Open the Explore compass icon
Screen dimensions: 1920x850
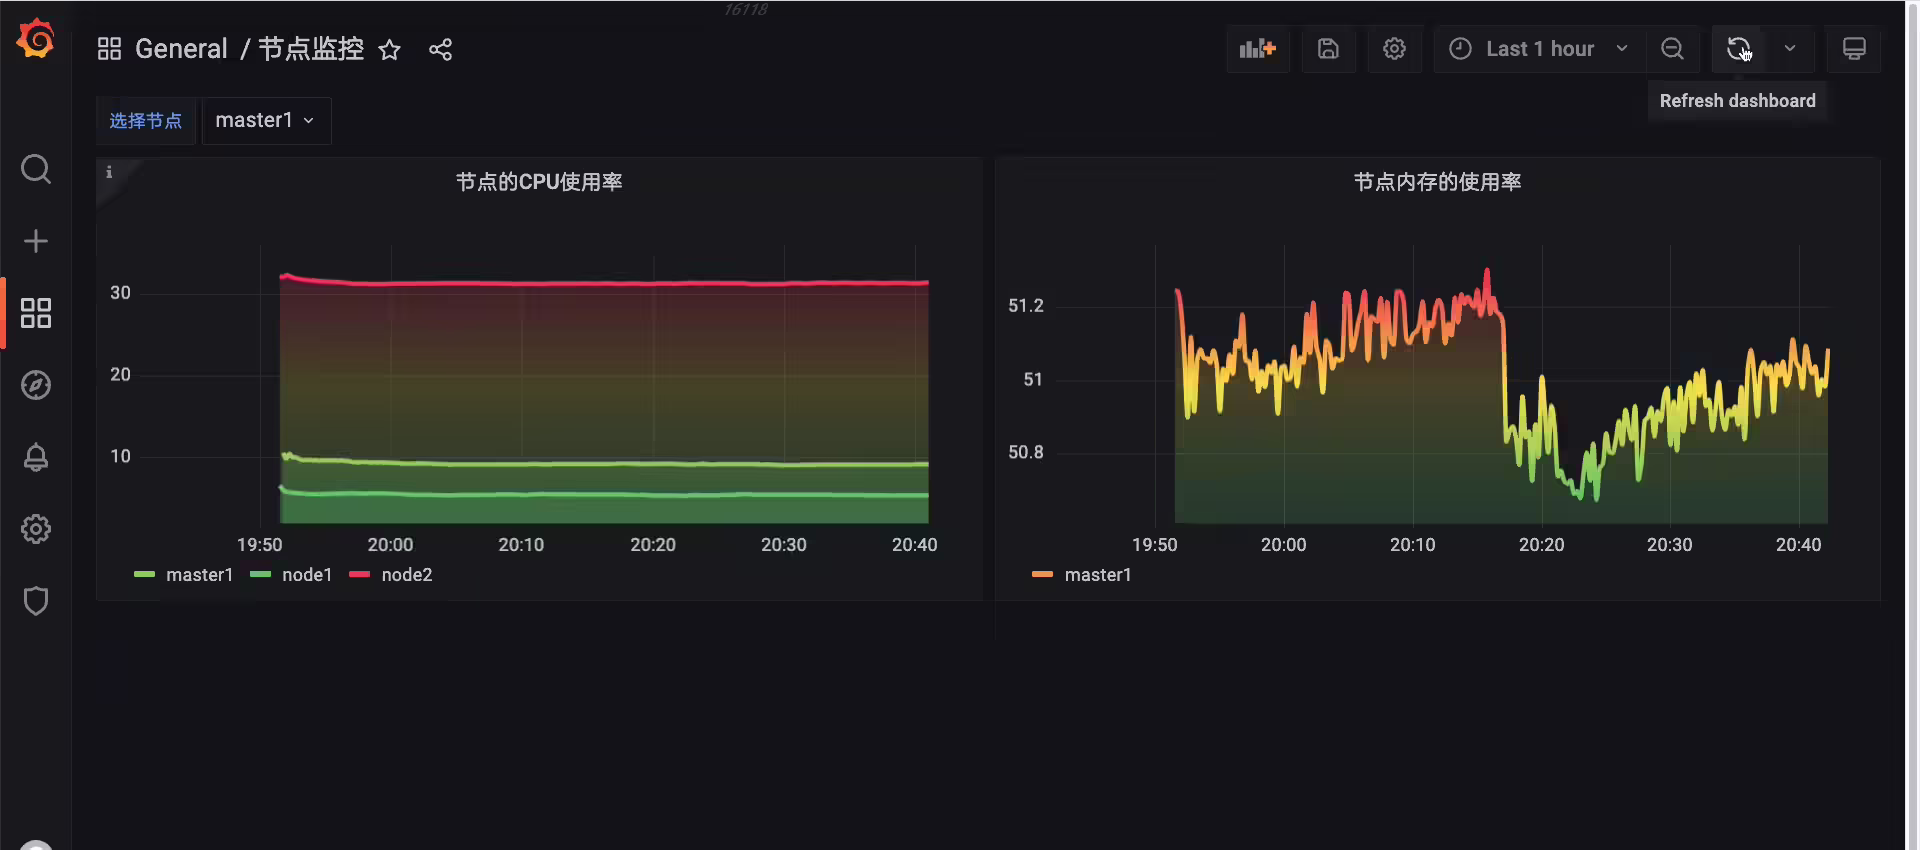coord(36,385)
